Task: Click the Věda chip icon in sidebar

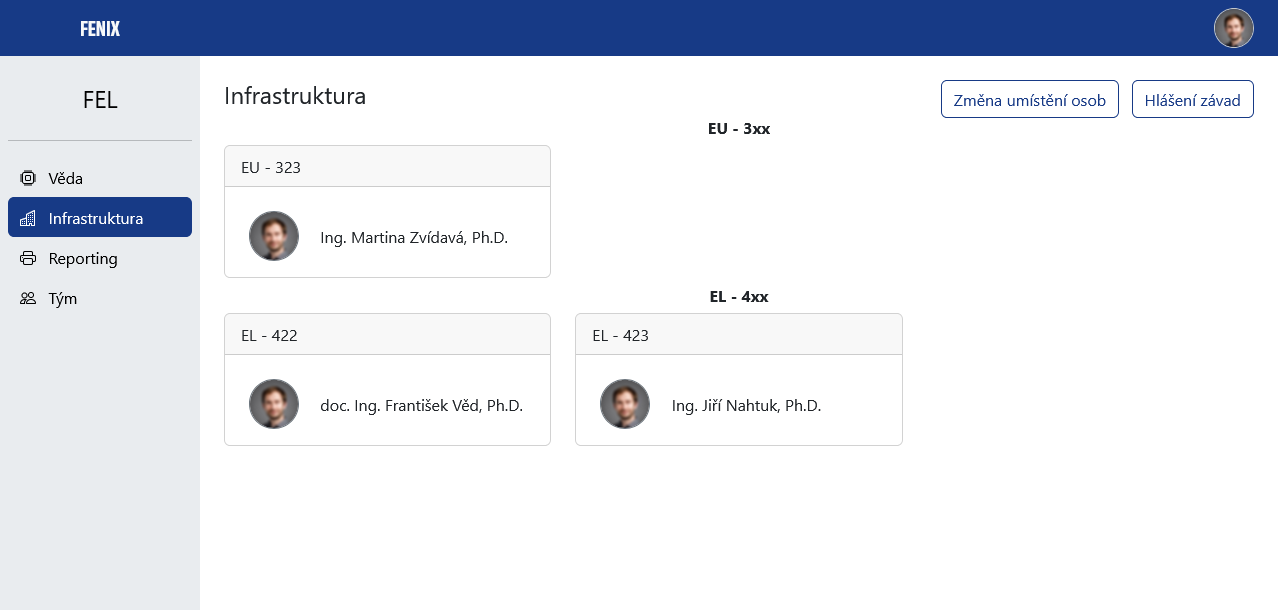Action: (28, 178)
